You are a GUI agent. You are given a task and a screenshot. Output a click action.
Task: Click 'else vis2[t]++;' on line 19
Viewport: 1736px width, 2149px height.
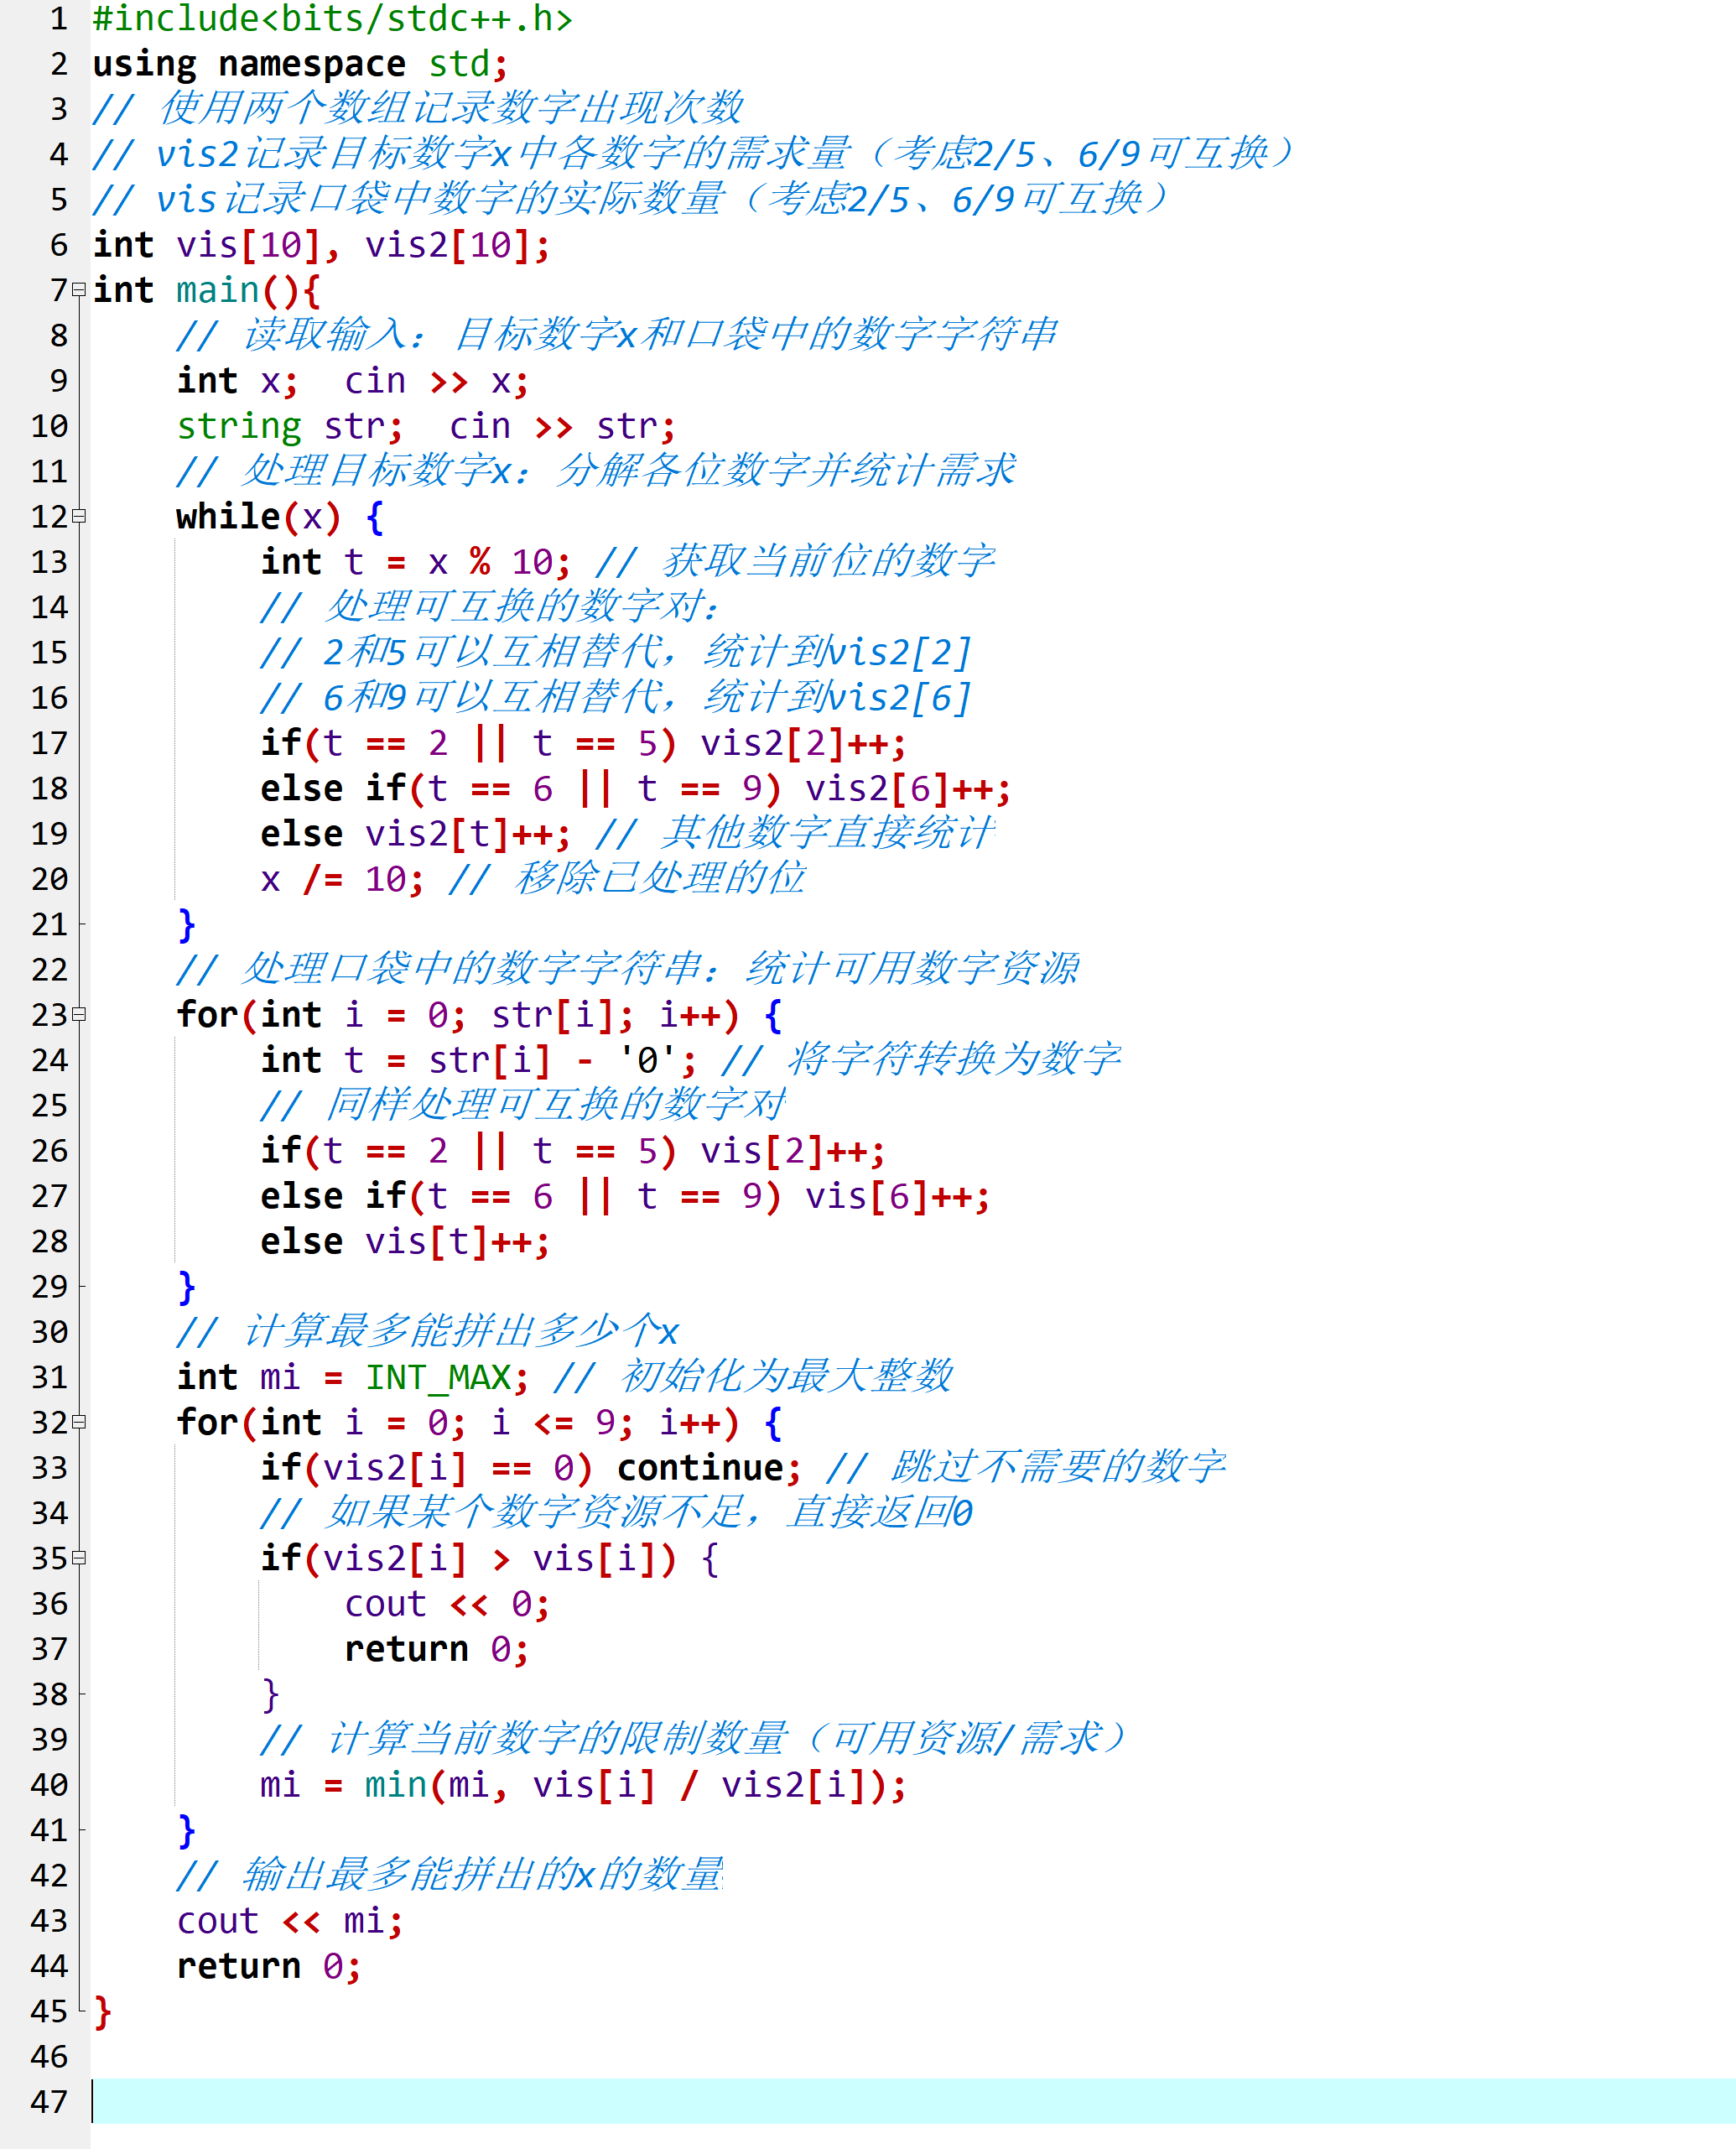click(x=415, y=834)
